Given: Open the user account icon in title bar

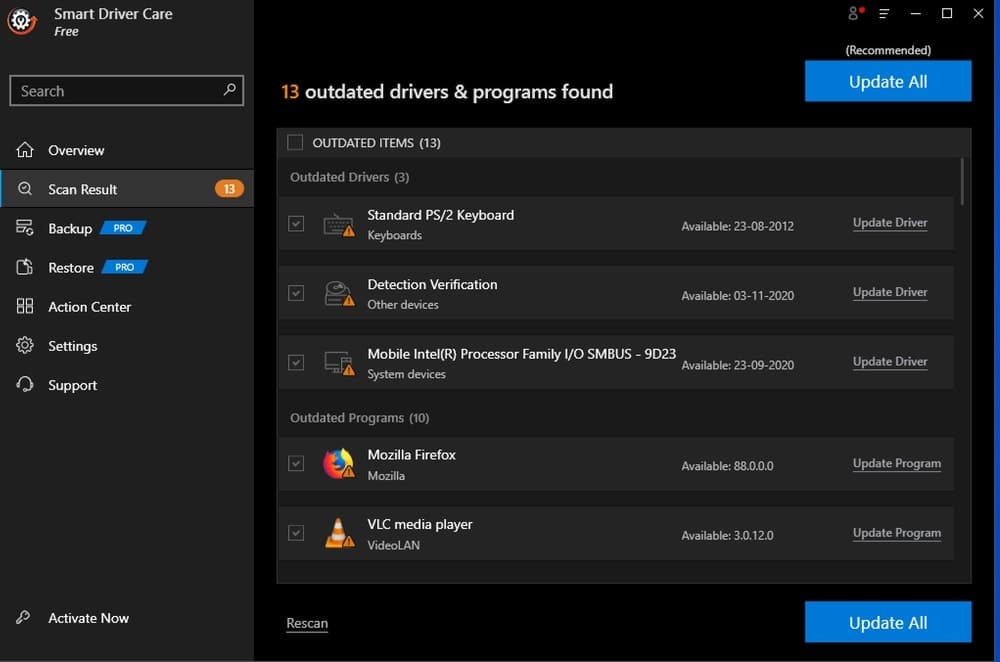Looking at the screenshot, I should point(855,13).
